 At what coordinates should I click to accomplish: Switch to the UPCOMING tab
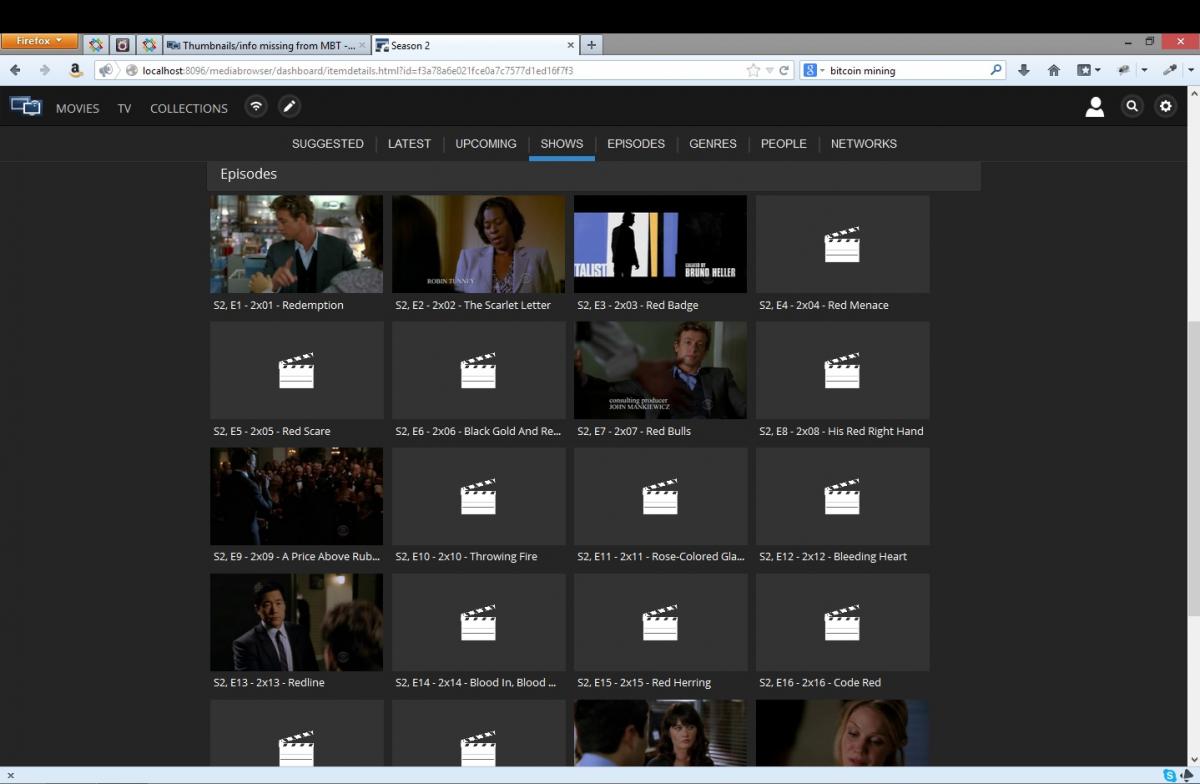(x=486, y=144)
